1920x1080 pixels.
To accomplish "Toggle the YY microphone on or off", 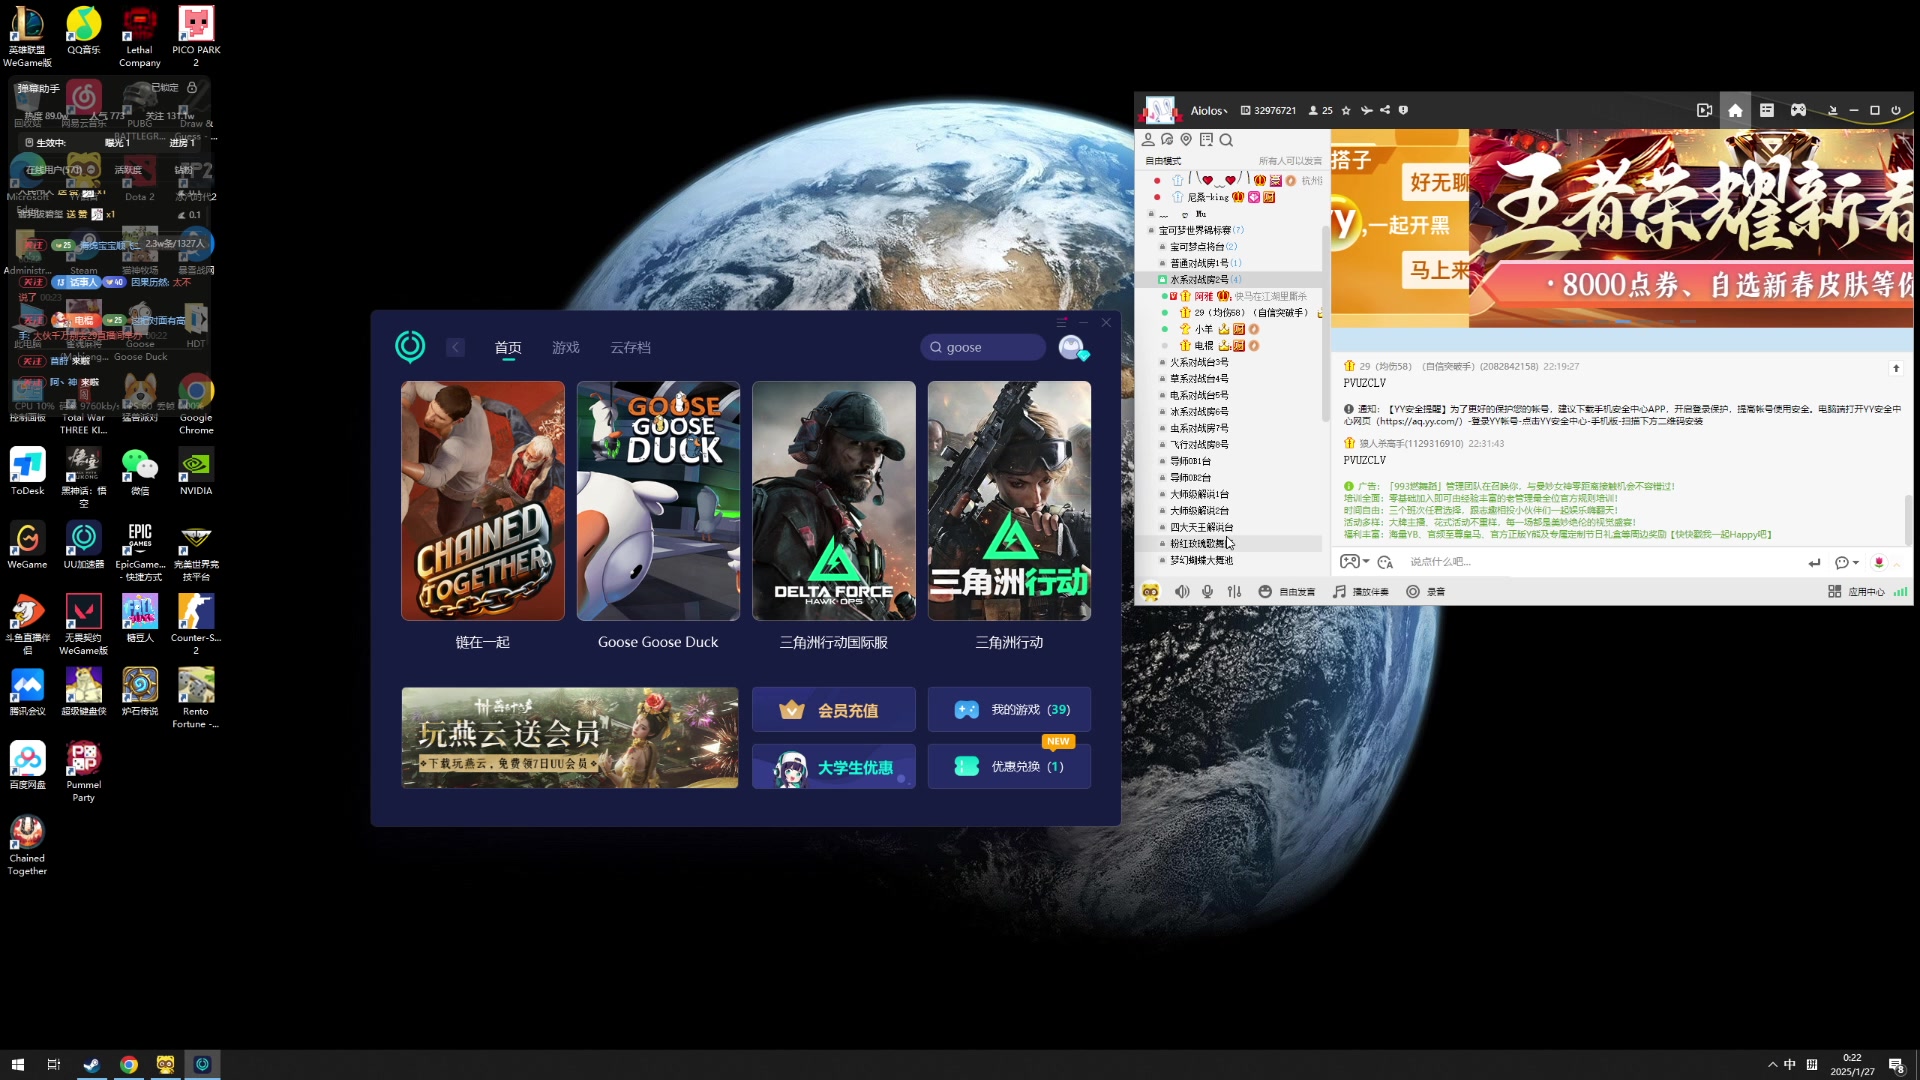I will point(1208,591).
